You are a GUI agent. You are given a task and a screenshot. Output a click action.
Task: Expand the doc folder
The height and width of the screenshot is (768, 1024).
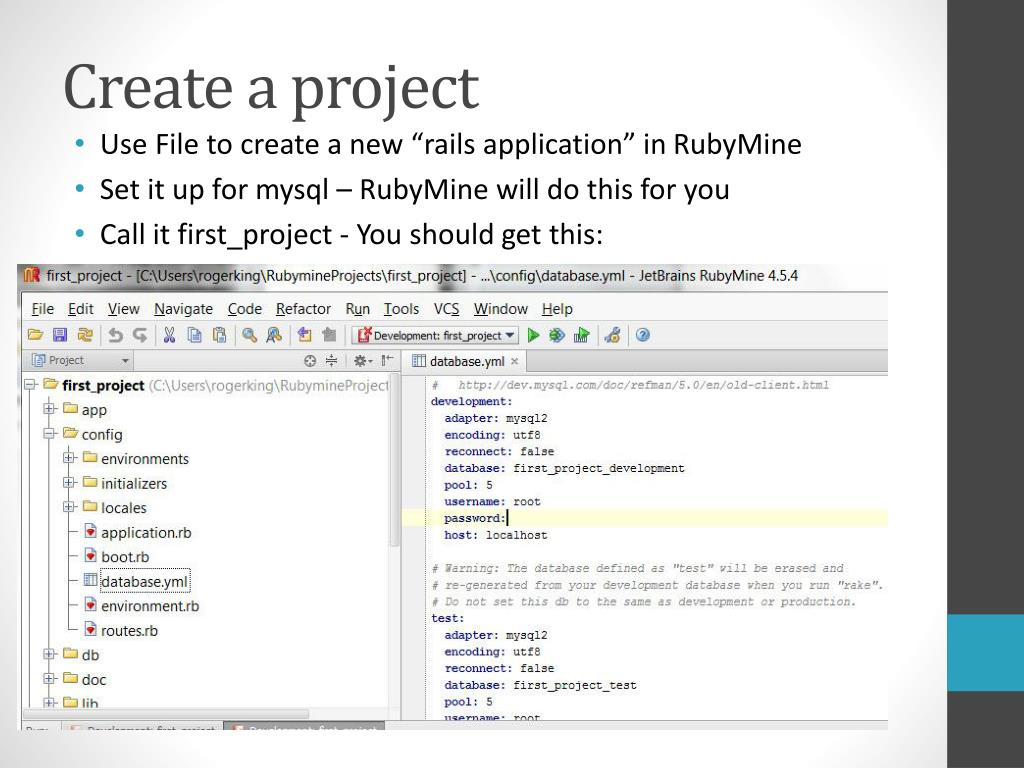[50, 679]
